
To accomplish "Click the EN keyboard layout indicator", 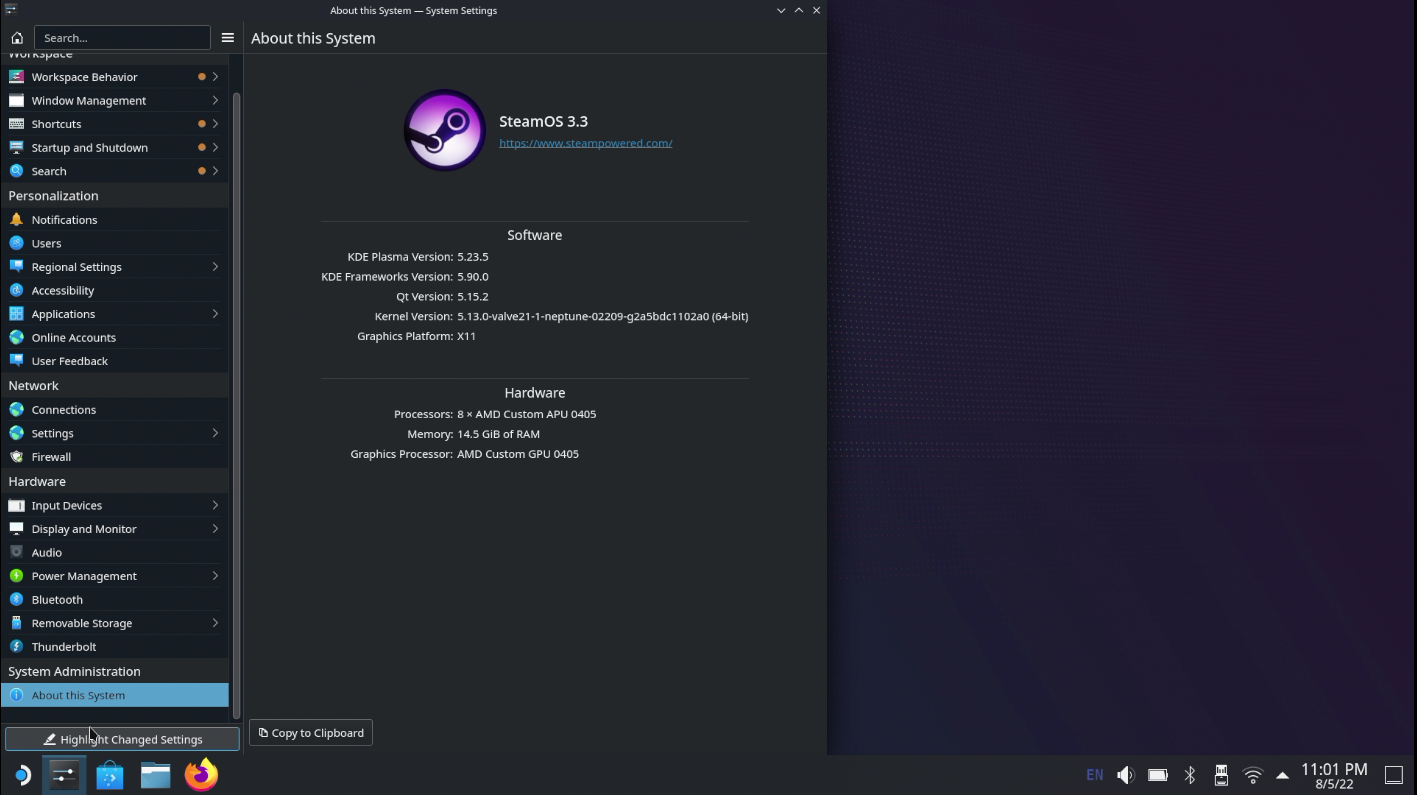I will pyautogui.click(x=1095, y=775).
